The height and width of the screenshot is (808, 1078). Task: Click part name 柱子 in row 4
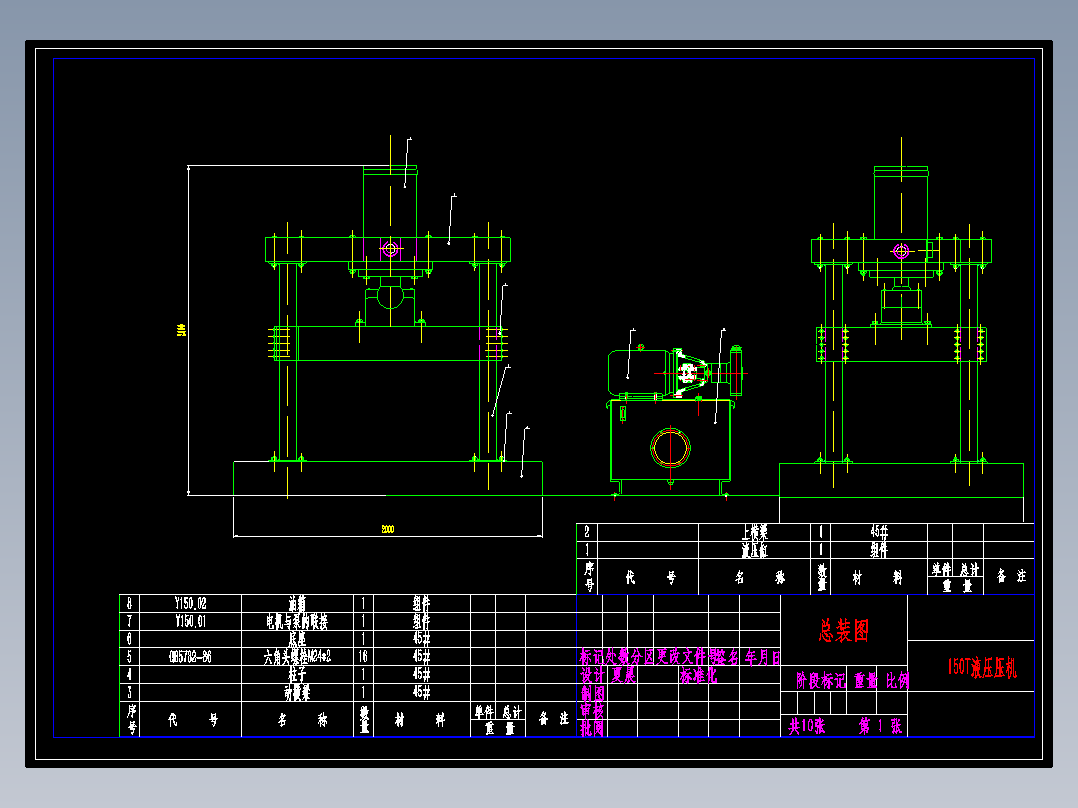point(297,675)
